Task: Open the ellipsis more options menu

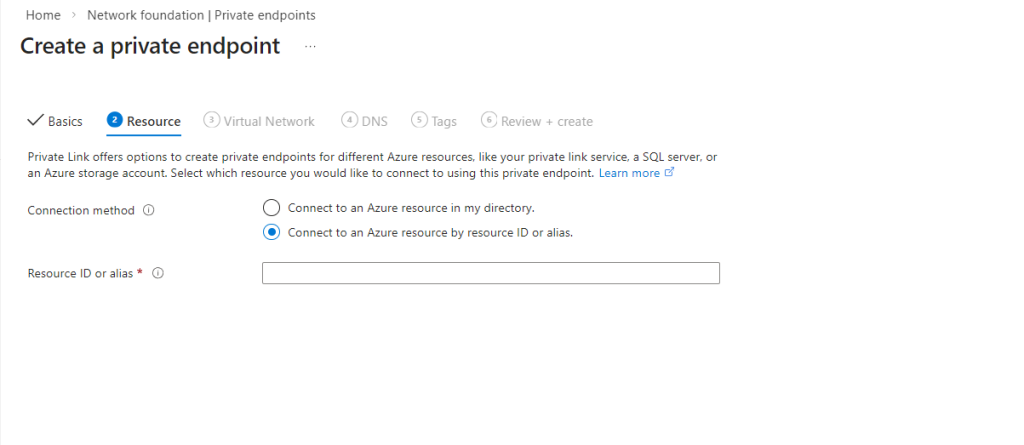Action: (311, 47)
